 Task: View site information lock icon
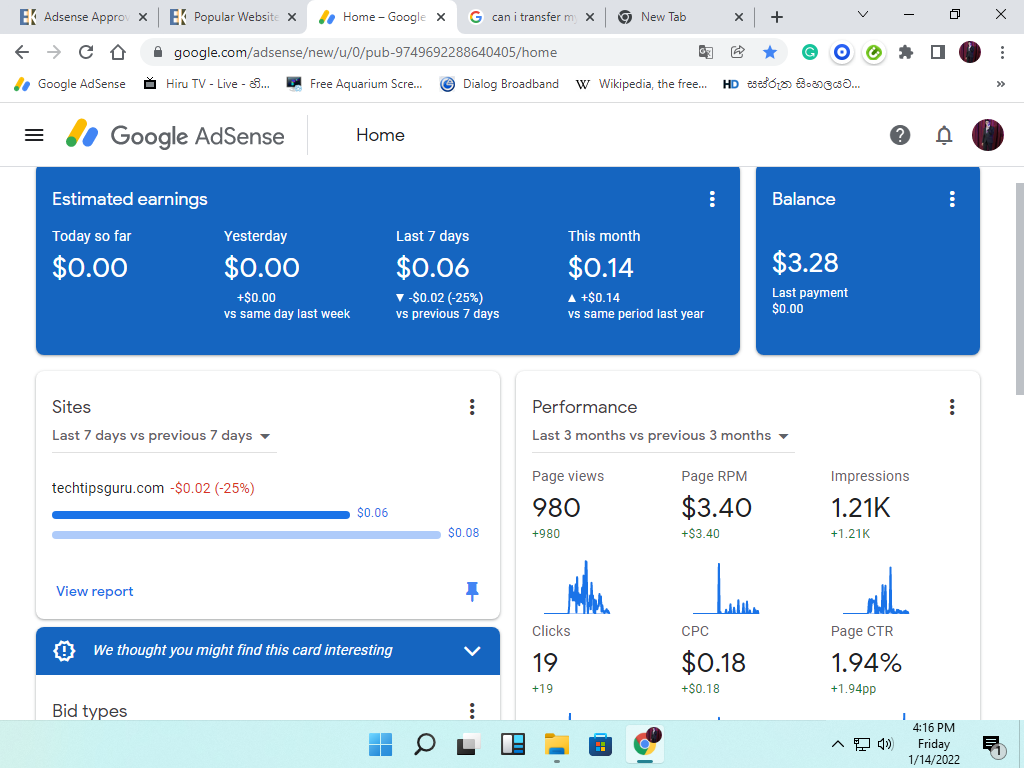[157, 52]
